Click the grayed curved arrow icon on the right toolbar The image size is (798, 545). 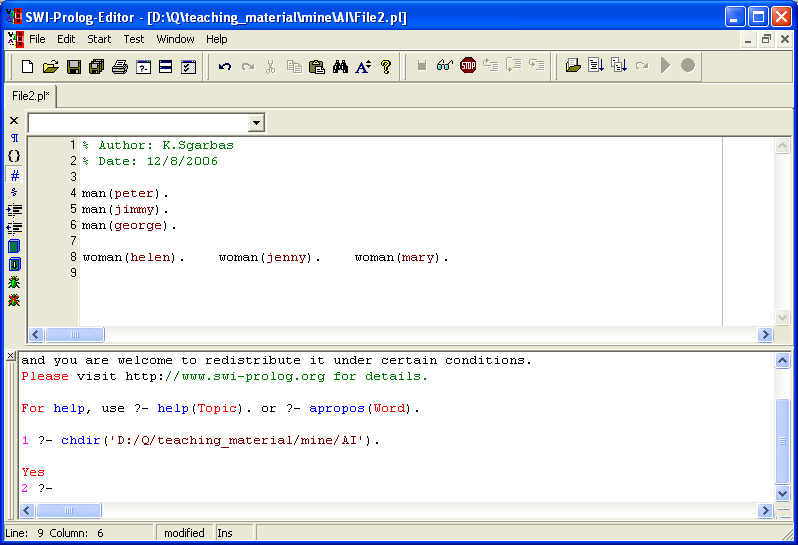point(642,65)
